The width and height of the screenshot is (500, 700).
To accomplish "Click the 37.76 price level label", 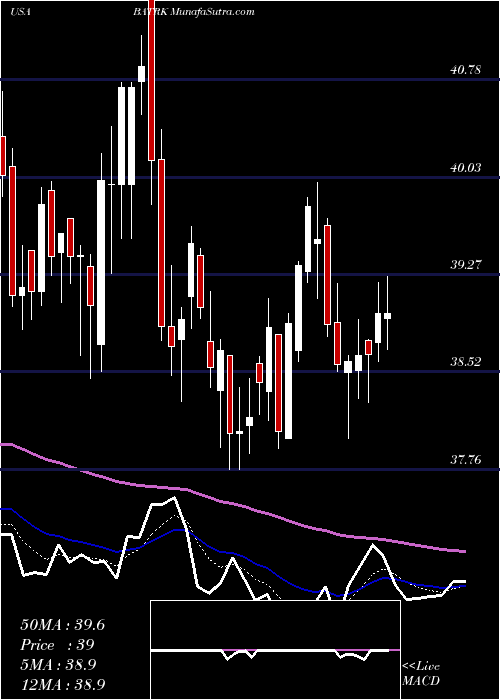I will tap(466, 459).
